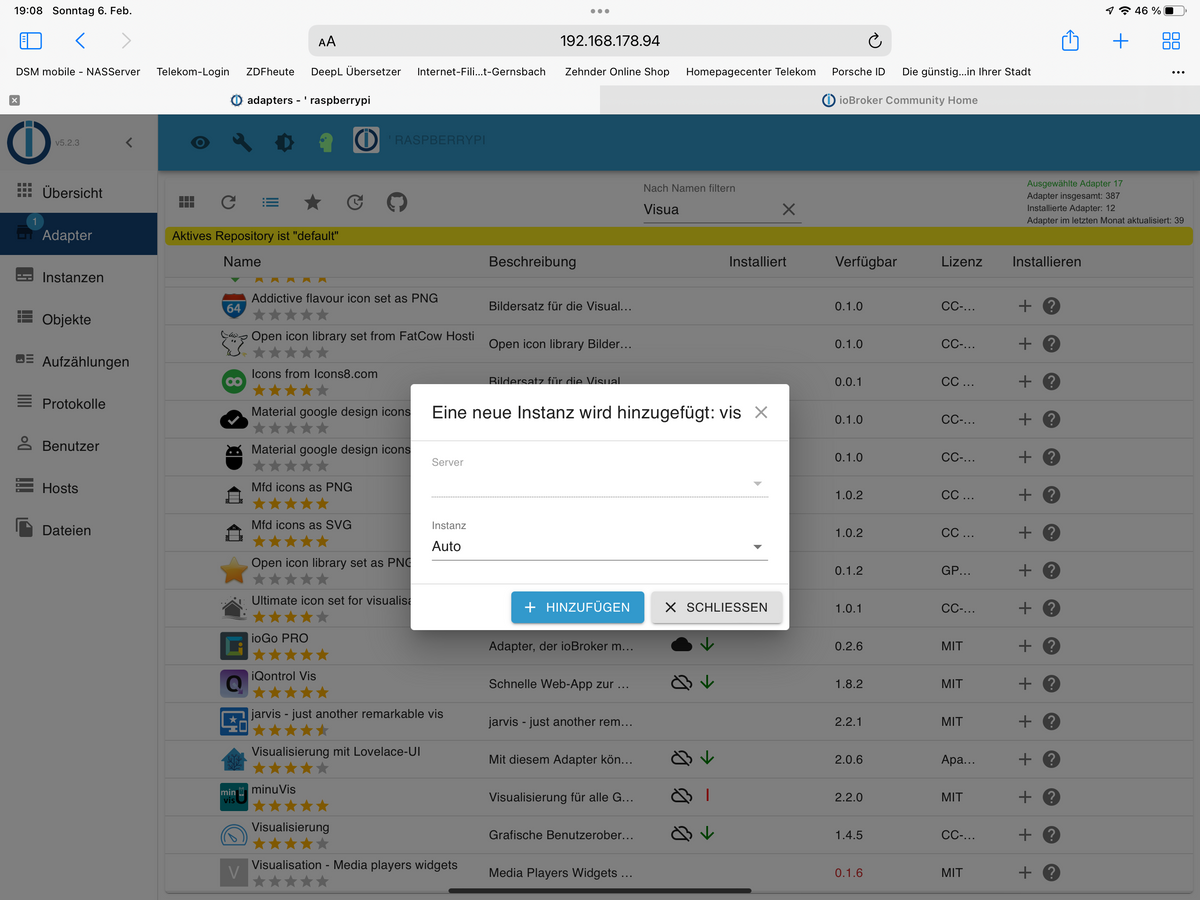Click plus to install minuVis
Screen dimensions: 1200x900
point(1024,797)
